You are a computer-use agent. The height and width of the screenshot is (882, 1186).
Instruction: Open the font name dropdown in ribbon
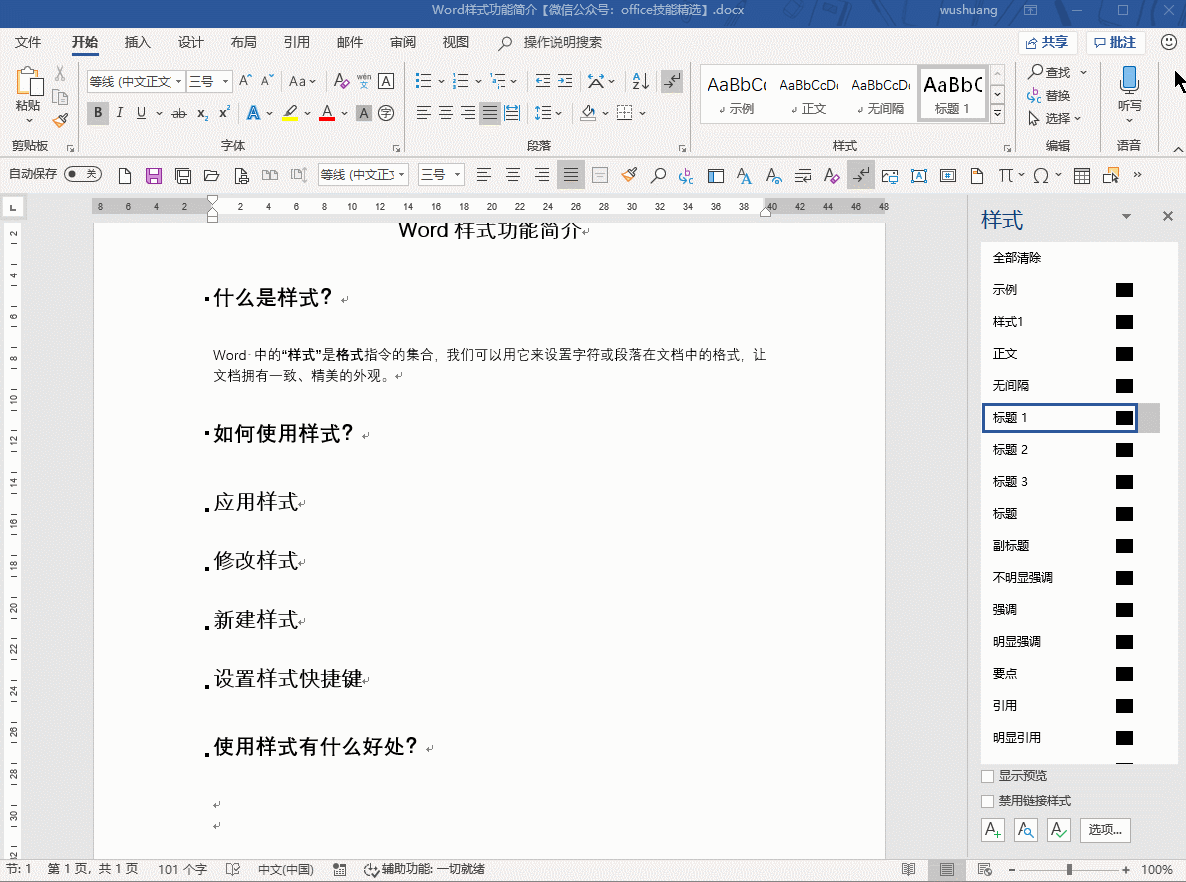coord(179,81)
